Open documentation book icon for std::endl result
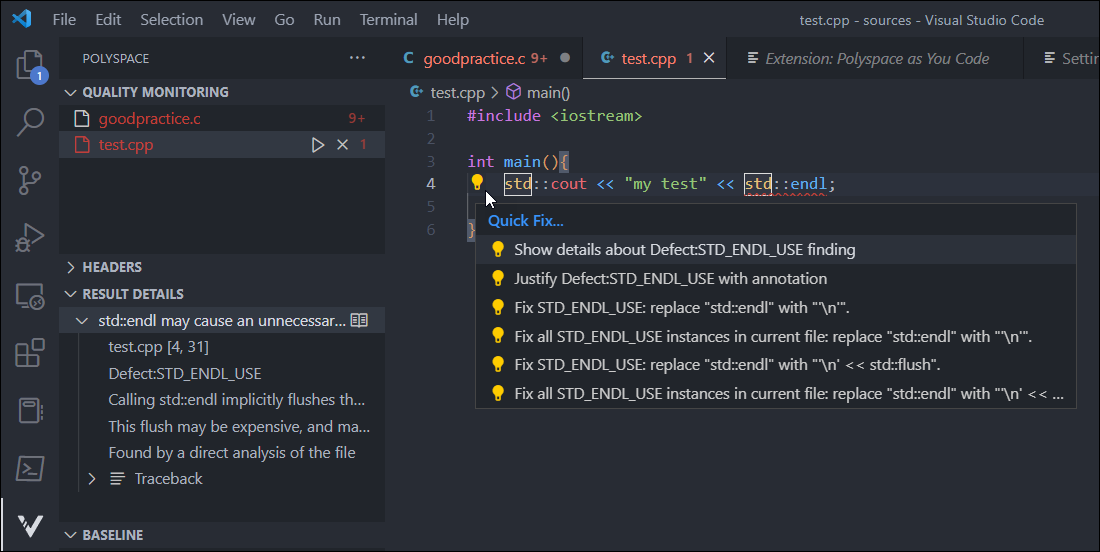1100x552 pixels. tap(359, 321)
